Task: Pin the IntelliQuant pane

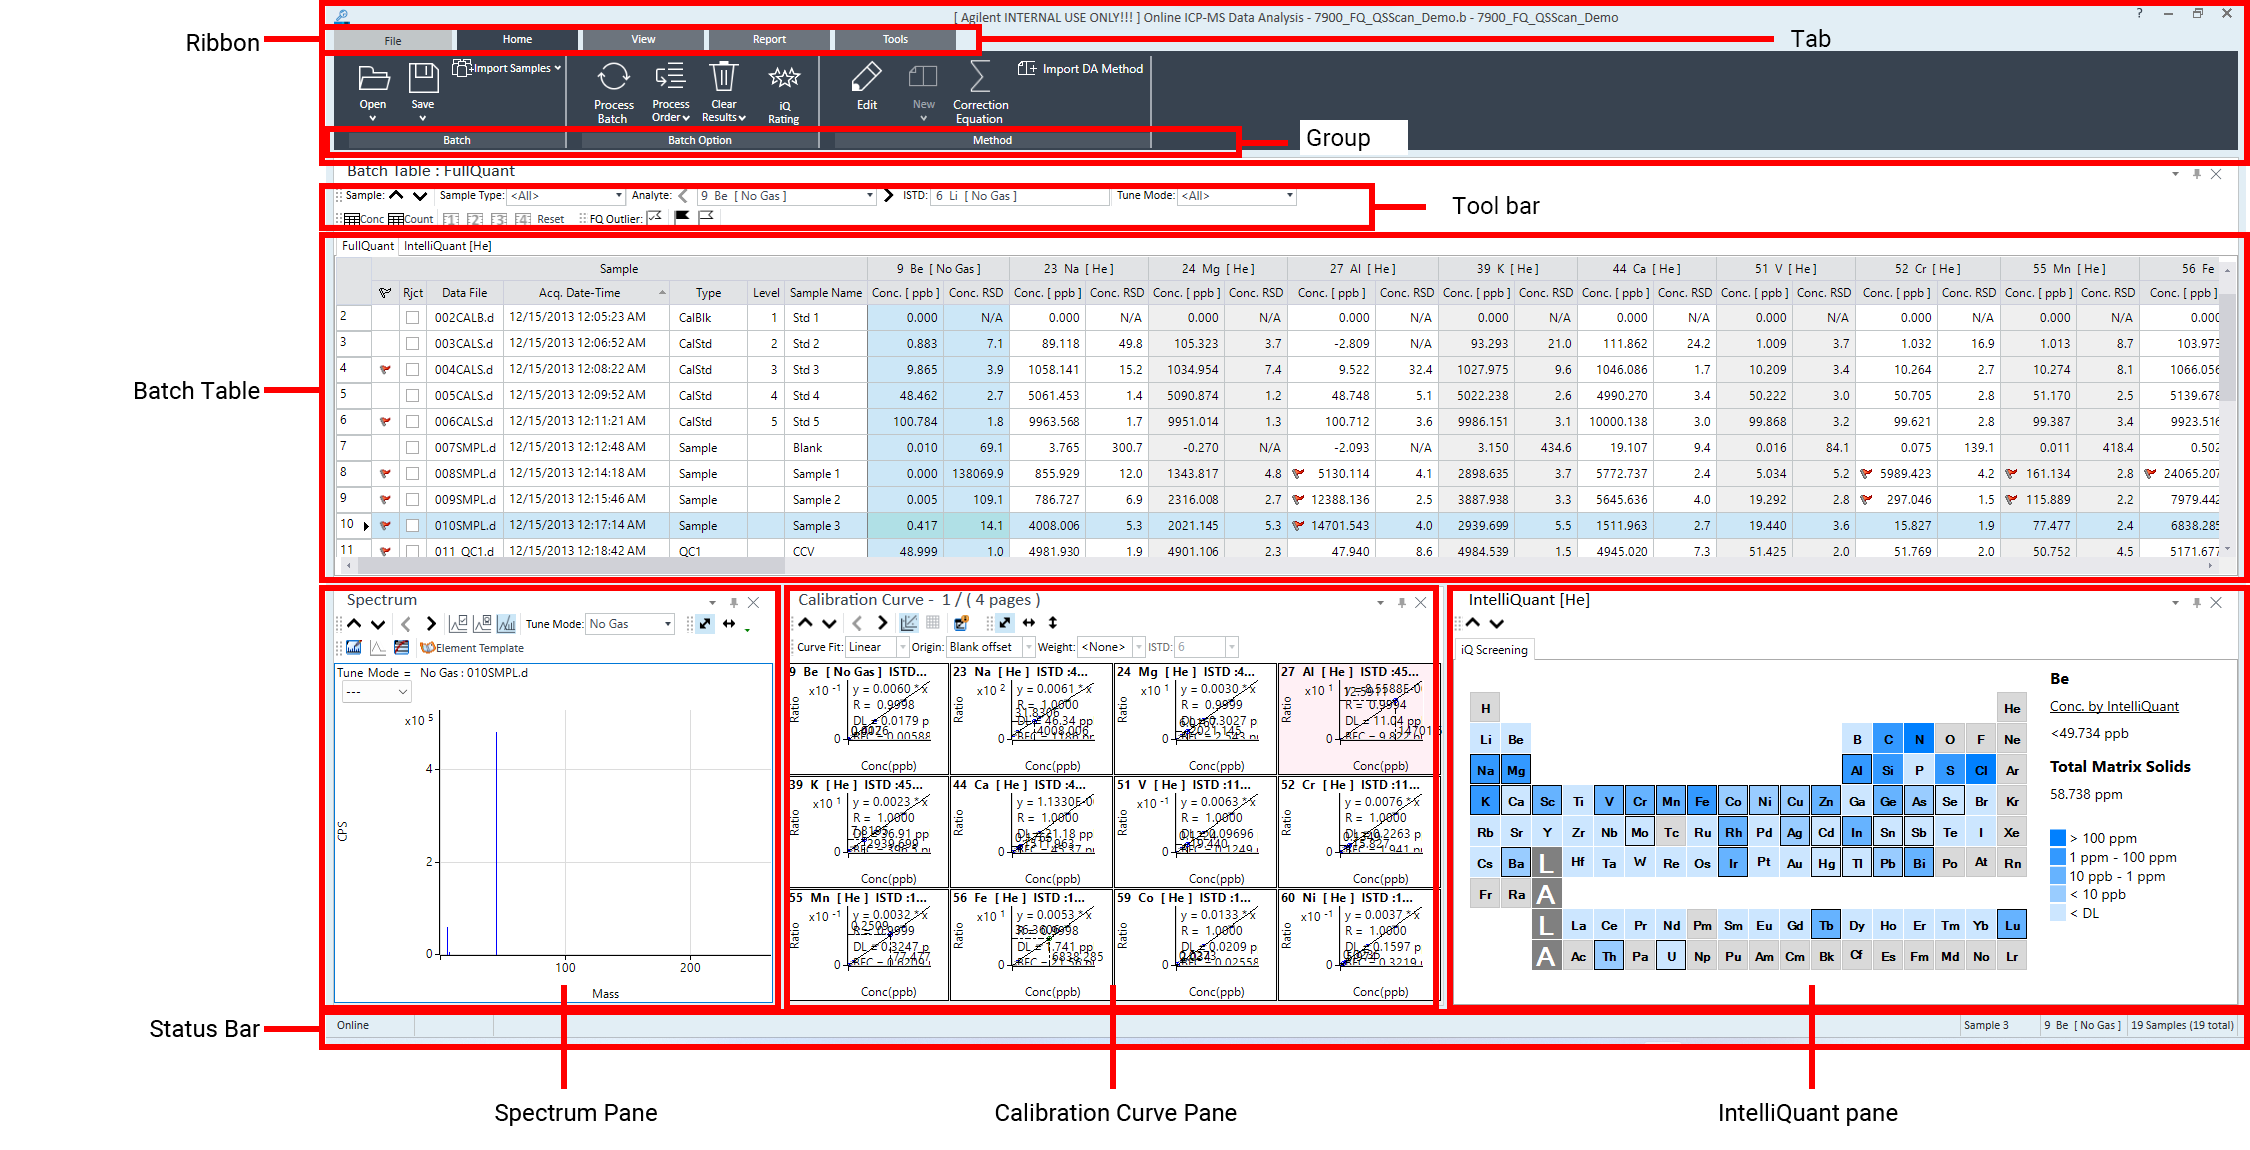Action: [2196, 602]
